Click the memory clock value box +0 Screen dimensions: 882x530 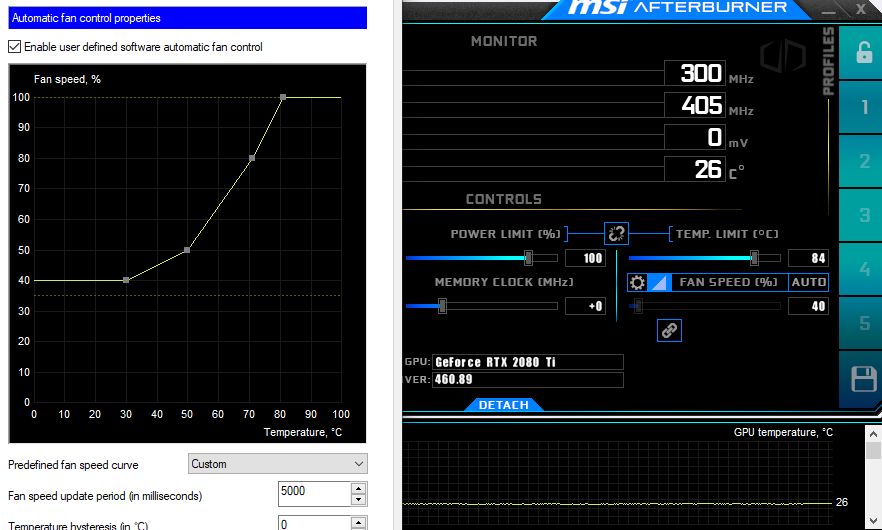(585, 306)
